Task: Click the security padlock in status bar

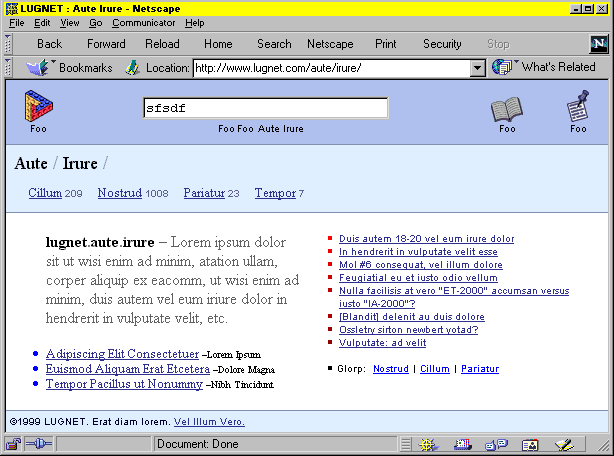Action: (14, 444)
